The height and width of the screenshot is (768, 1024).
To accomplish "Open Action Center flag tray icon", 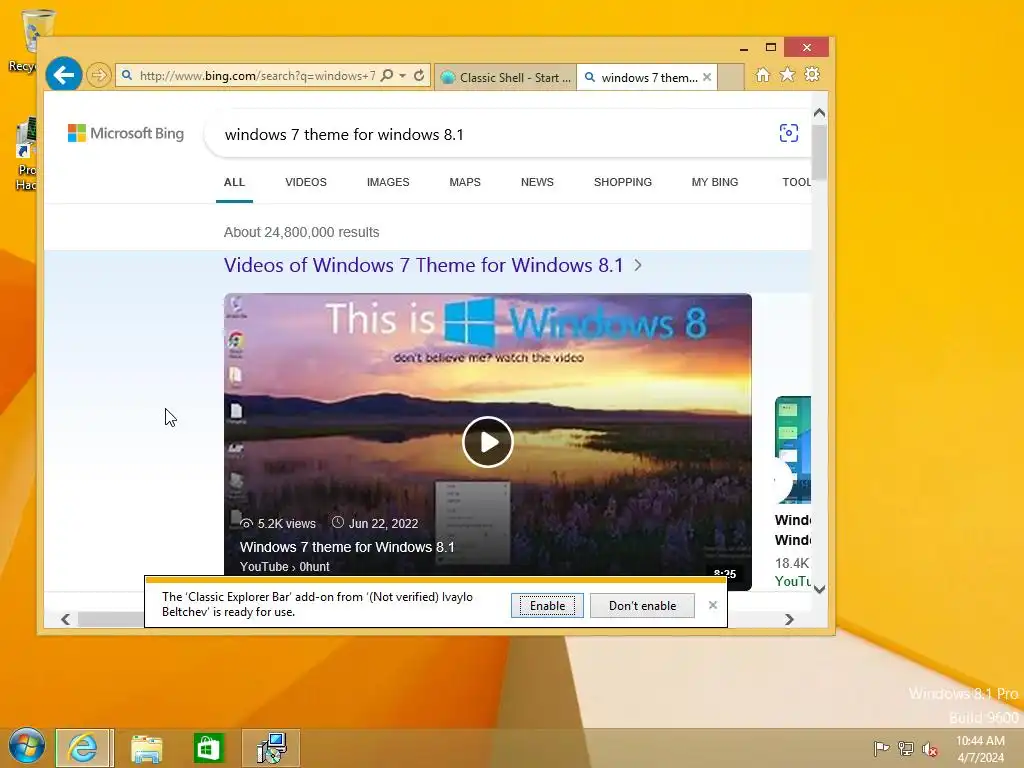I will (x=881, y=748).
